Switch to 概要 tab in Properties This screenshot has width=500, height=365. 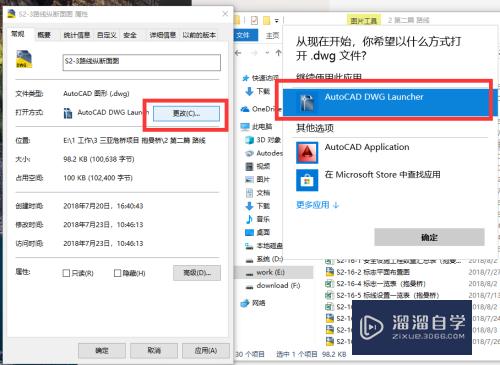coord(44,35)
